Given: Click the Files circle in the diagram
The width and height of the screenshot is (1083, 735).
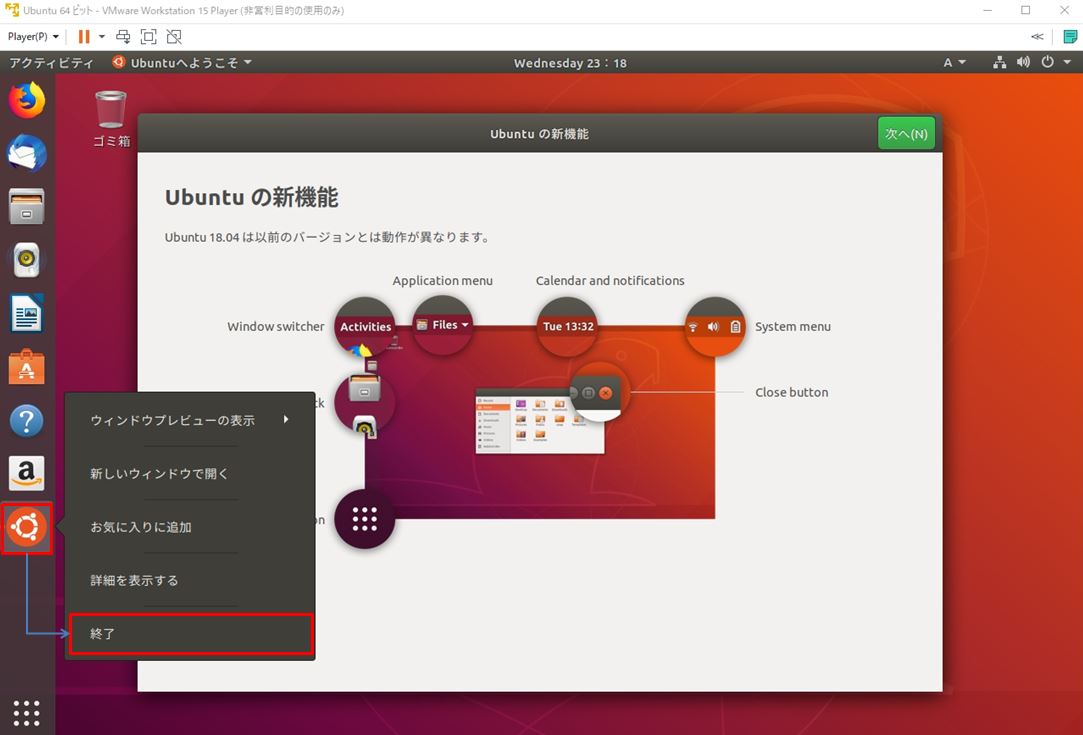Looking at the screenshot, I should [x=443, y=325].
